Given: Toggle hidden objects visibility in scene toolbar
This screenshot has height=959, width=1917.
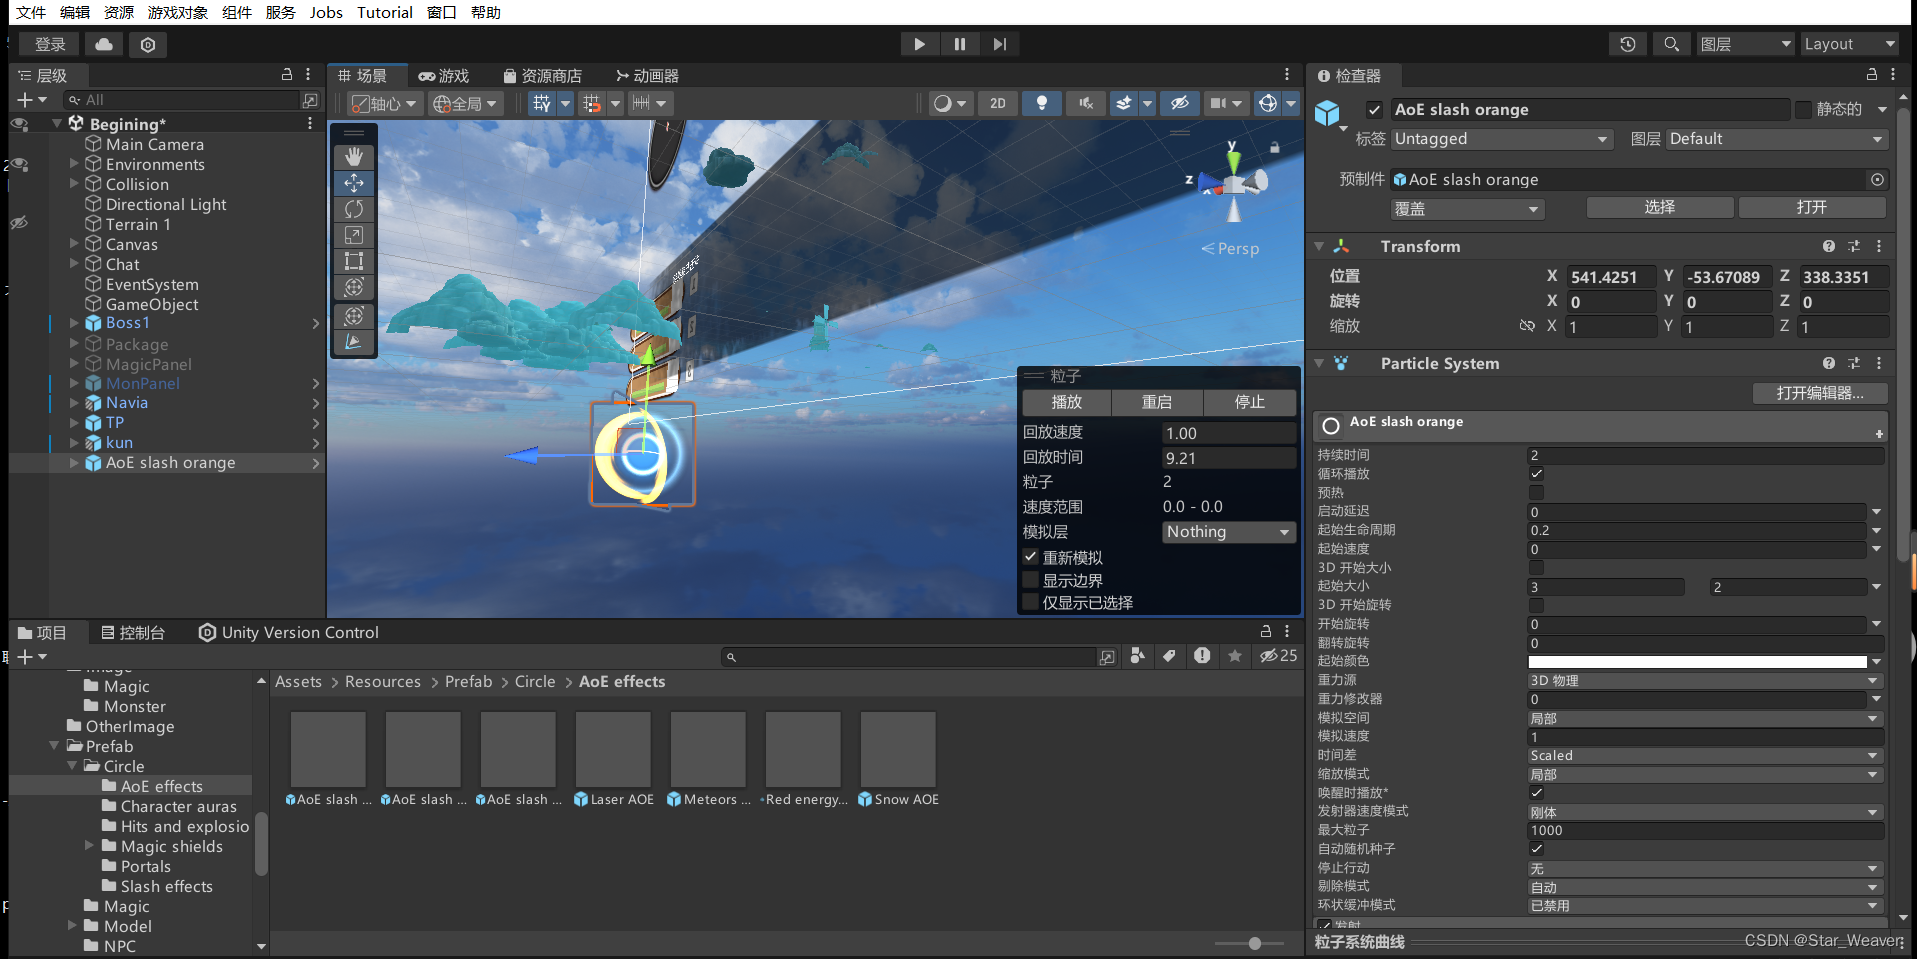Looking at the screenshot, I should [1180, 103].
